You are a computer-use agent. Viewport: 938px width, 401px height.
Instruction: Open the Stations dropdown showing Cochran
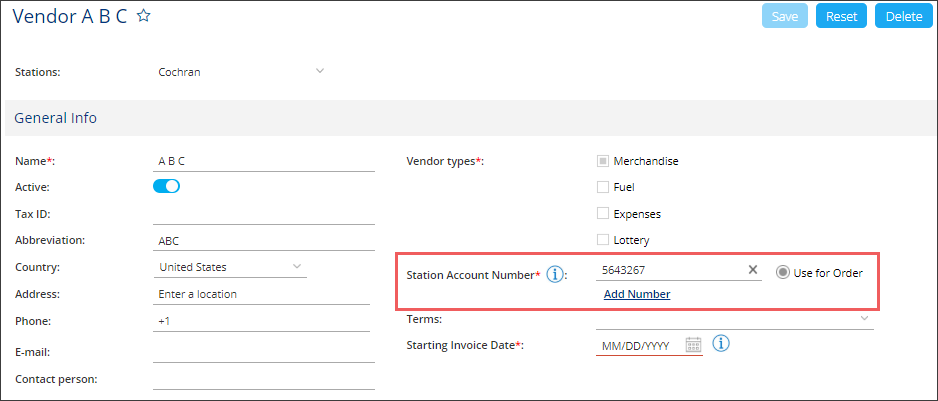coord(240,72)
